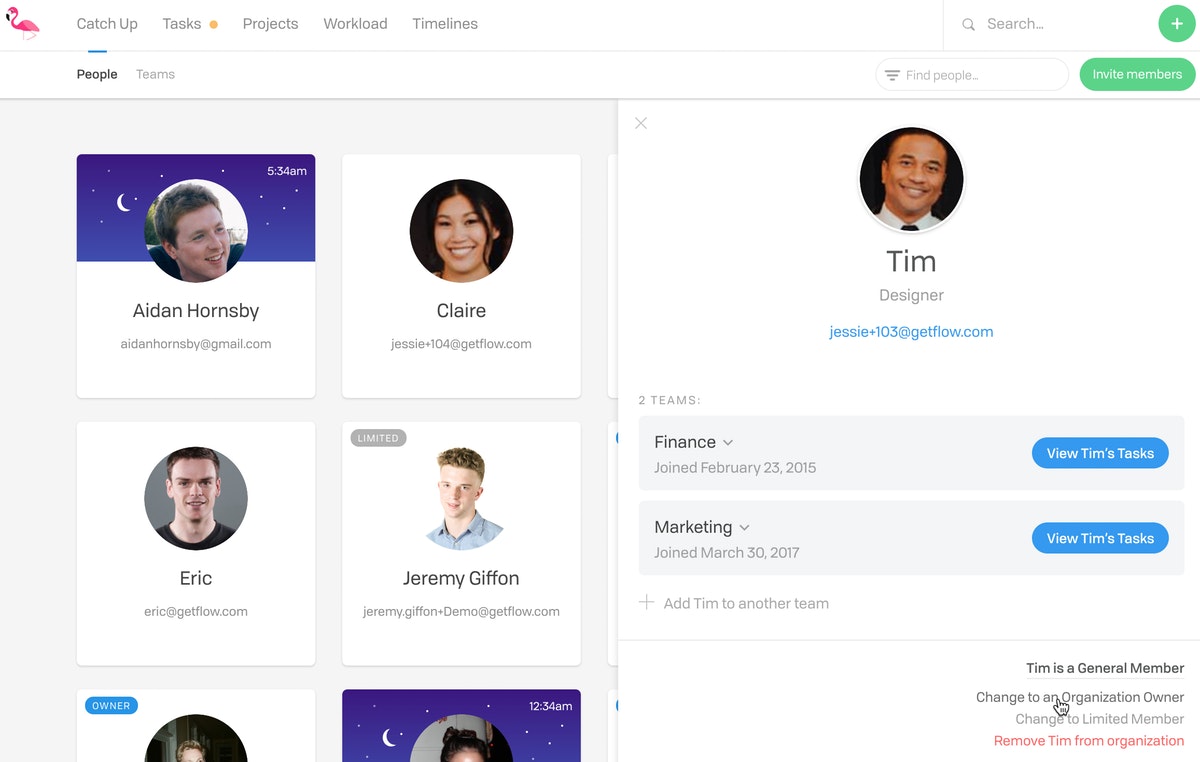
Task: Click Tim is a General Member text
Action: point(1105,668)
